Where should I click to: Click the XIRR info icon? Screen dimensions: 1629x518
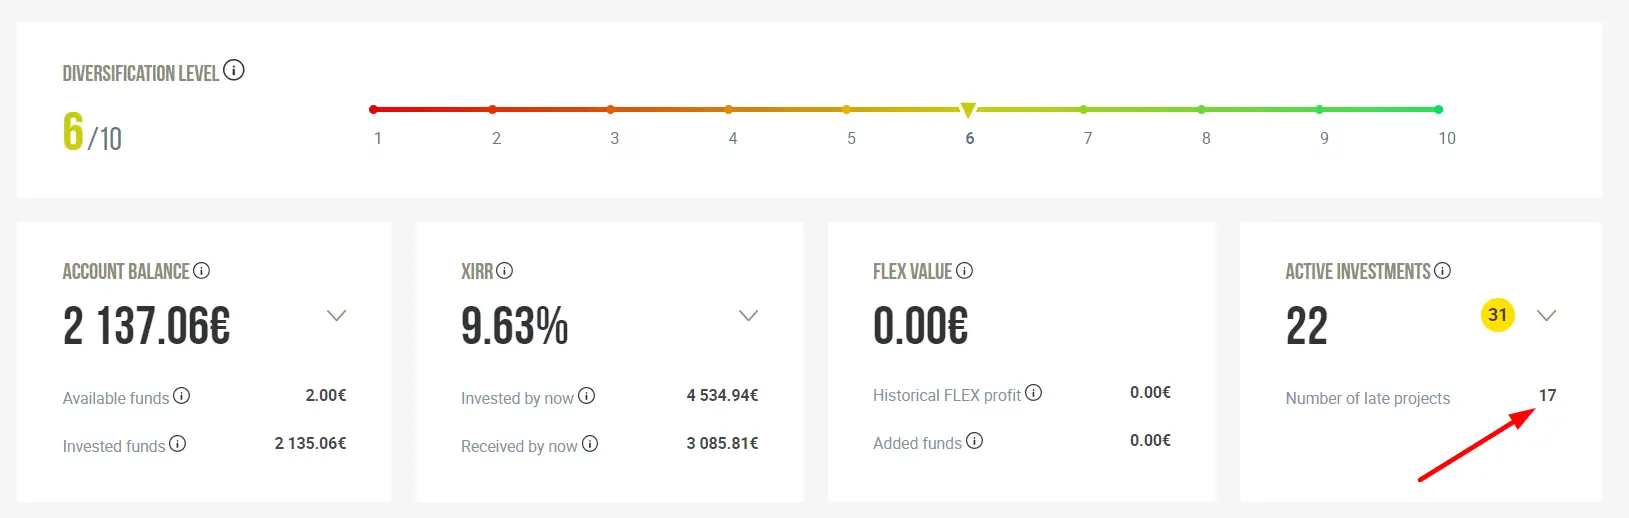click(505, 270)
